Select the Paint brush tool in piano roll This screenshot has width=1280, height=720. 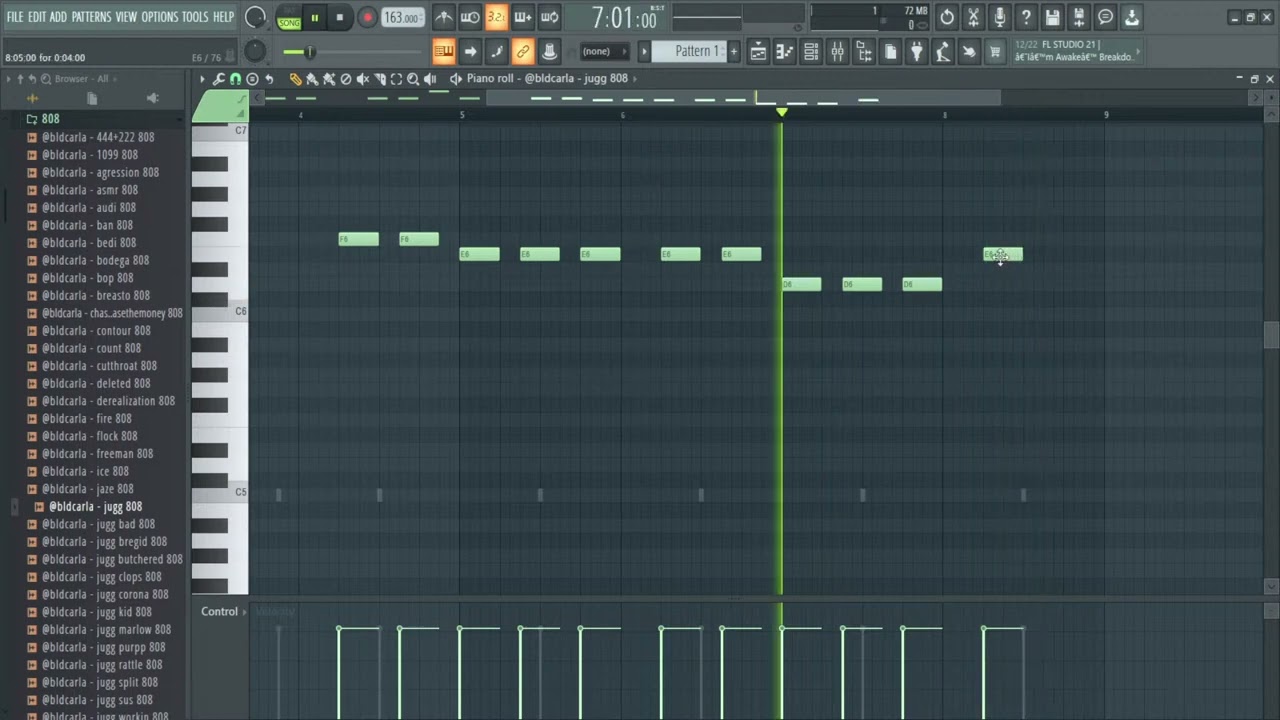pyautogui.click(x=312, y=79)
